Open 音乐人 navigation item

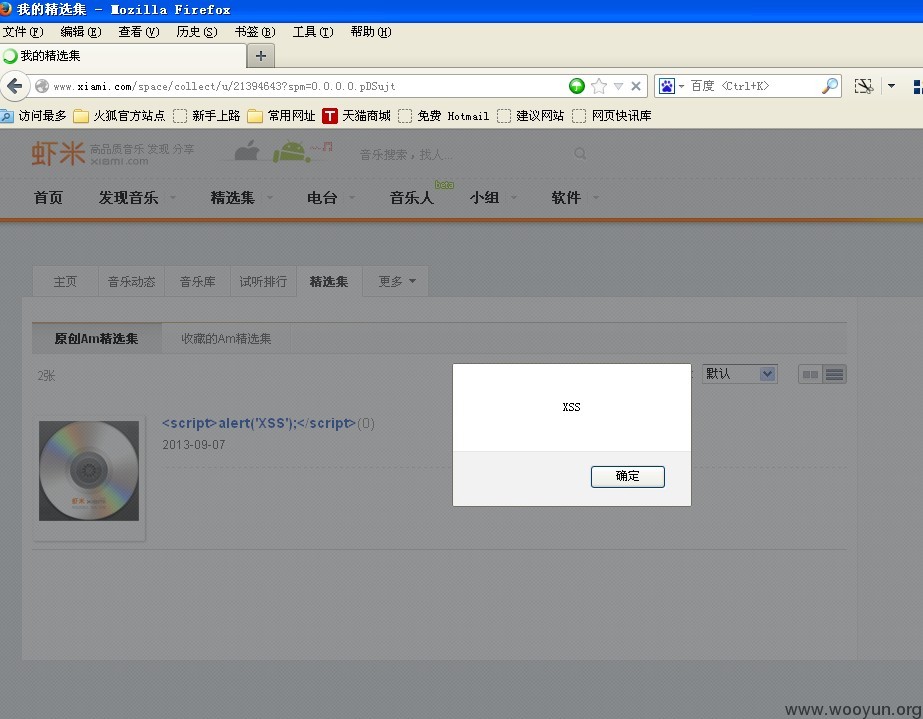click(x=411, y=198)
